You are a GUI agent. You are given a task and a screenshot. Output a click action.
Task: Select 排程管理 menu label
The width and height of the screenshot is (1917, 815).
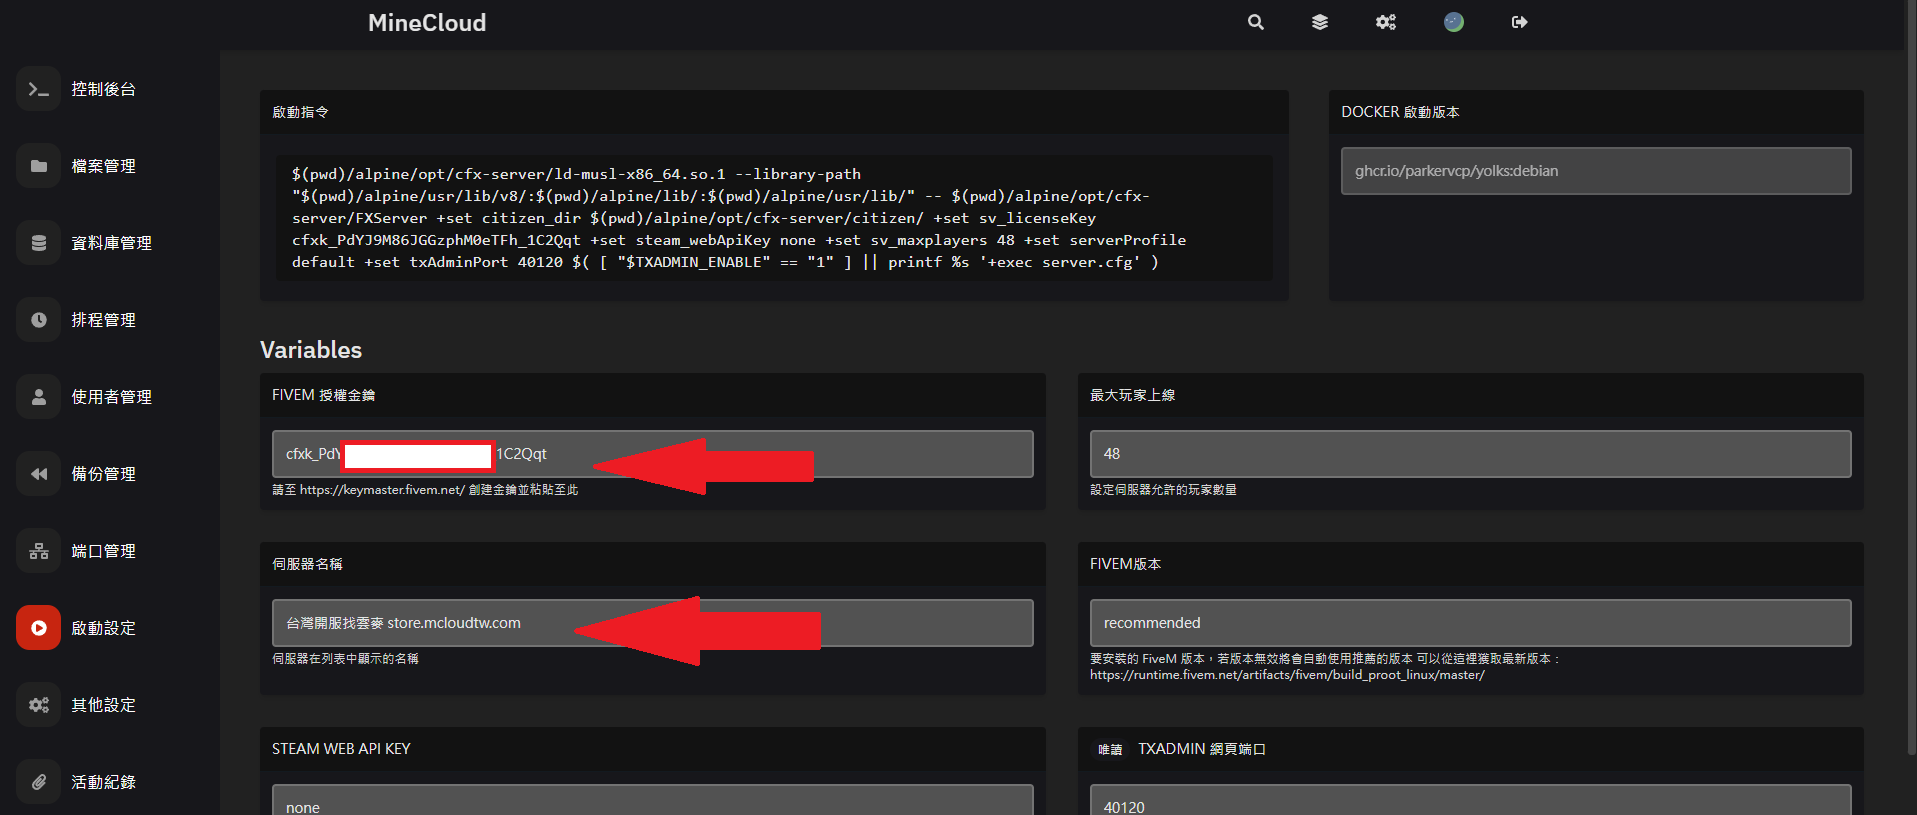click(x=103, y=320)
